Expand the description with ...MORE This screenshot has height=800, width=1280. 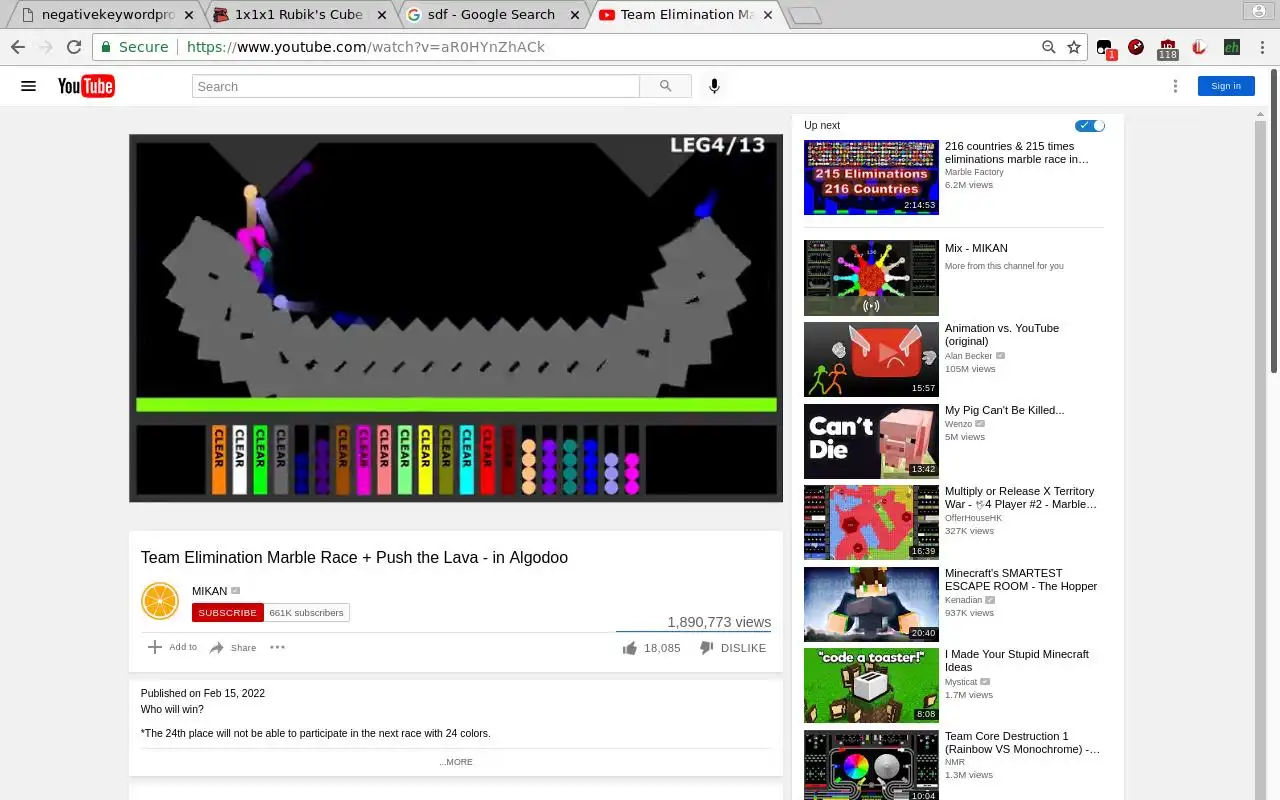click(x=456, y=762)
